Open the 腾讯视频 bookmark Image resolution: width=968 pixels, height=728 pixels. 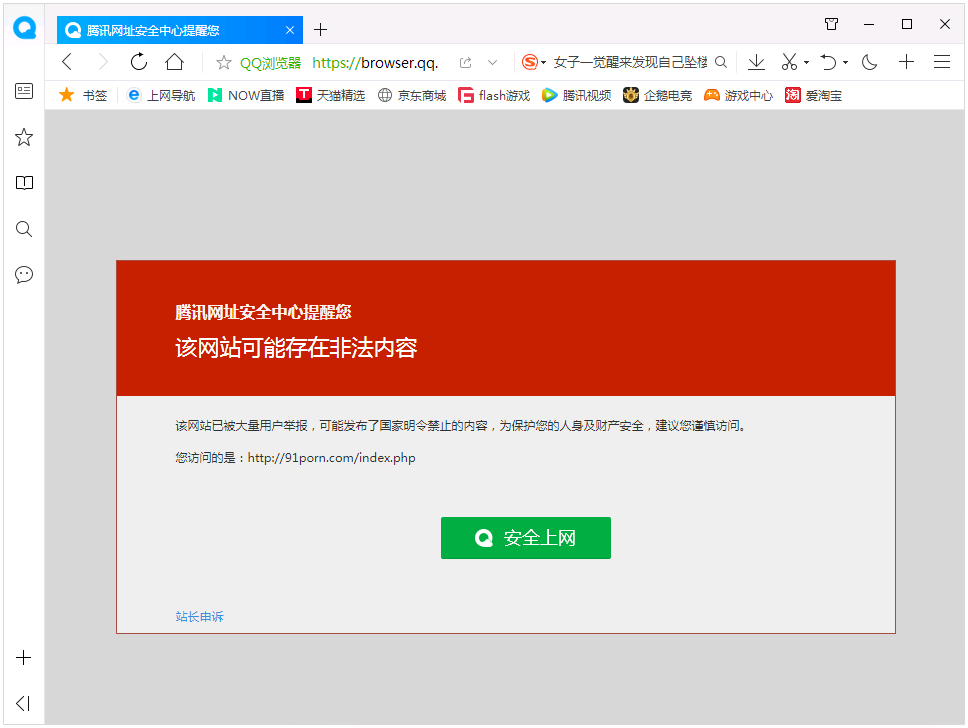click(577, 95)
